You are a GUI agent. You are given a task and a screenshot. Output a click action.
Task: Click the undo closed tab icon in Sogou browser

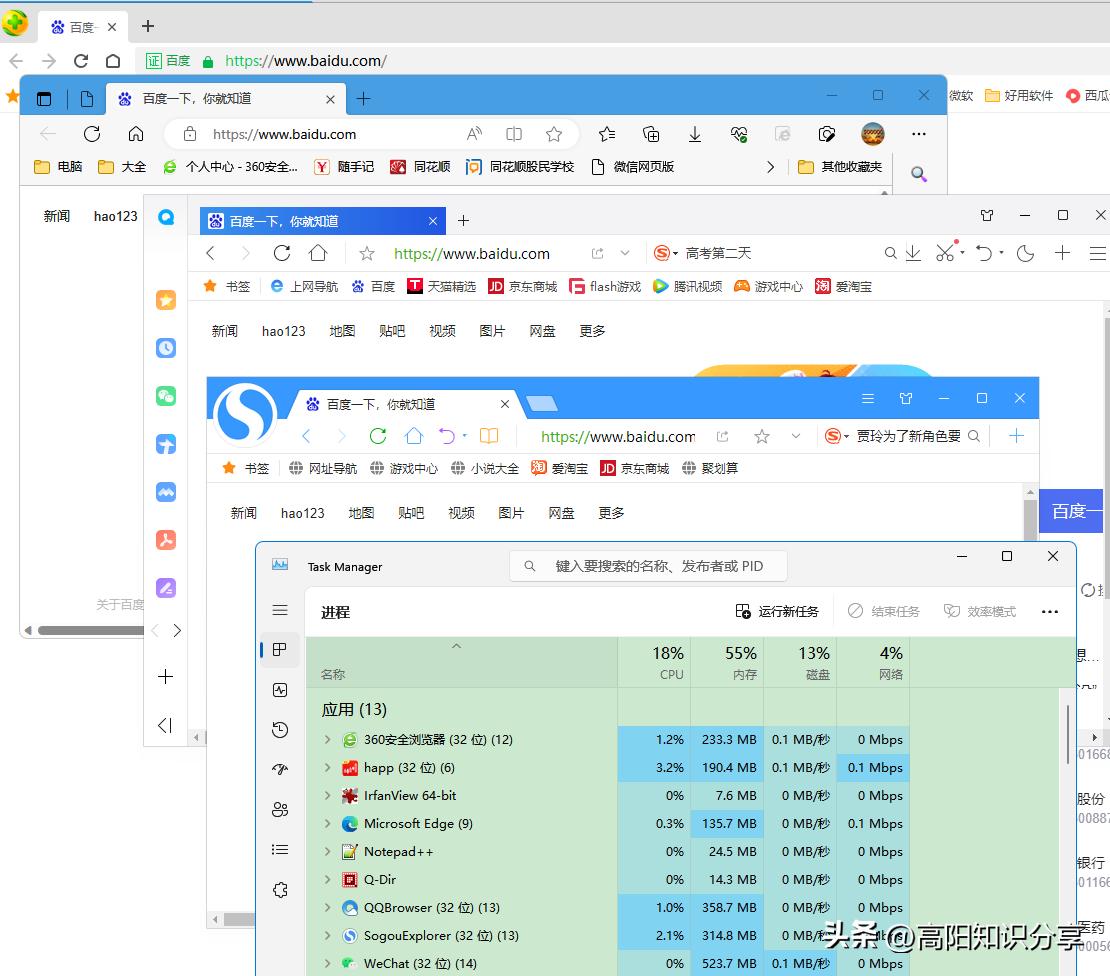tap(447, 436)
